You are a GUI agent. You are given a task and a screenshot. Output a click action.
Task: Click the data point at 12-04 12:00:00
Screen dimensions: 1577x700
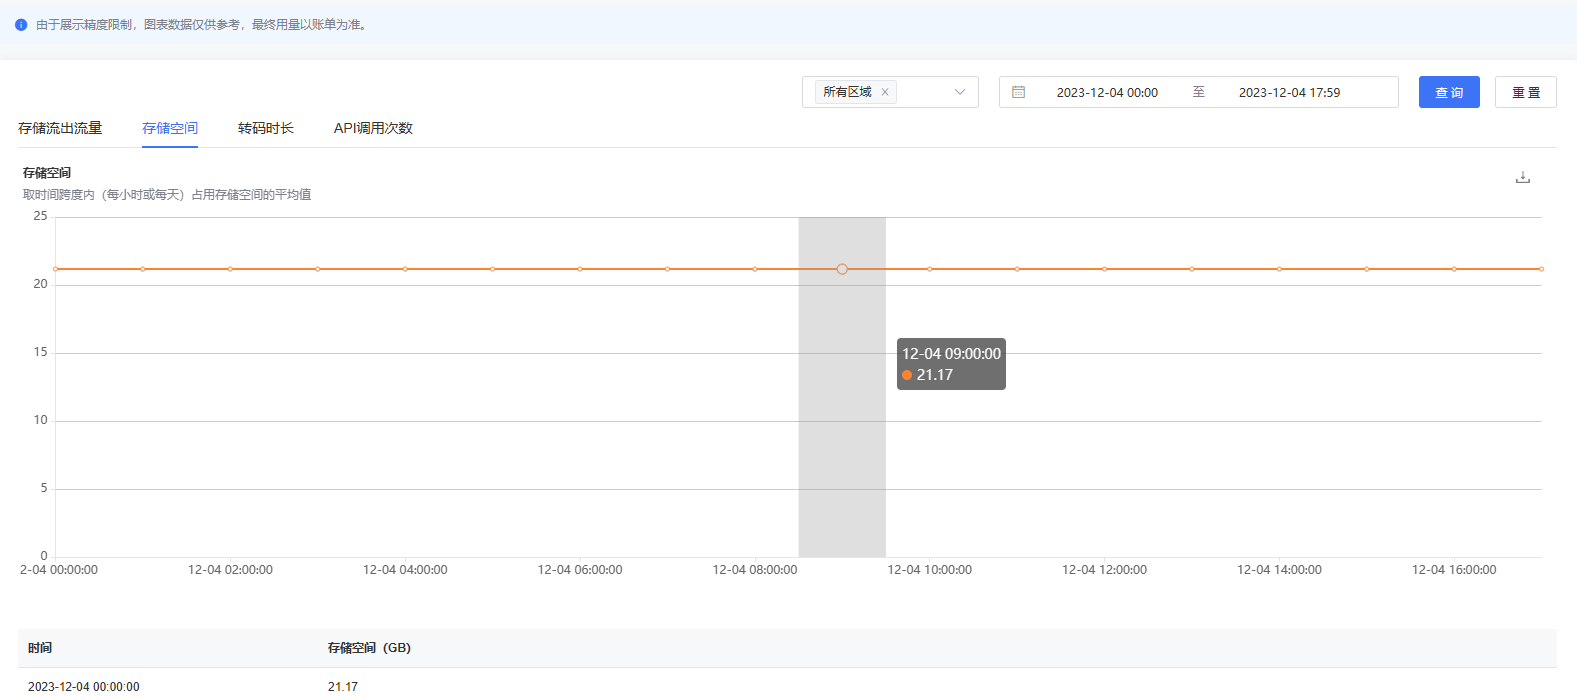click(1104, 269)
